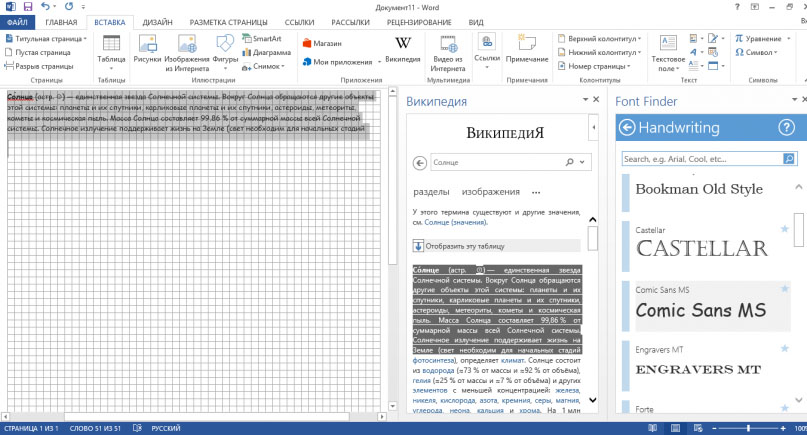The width and height of the screenshot is (807, 435).
Task: Open the Фигуры shapes gallery
Action: (225, 54)
